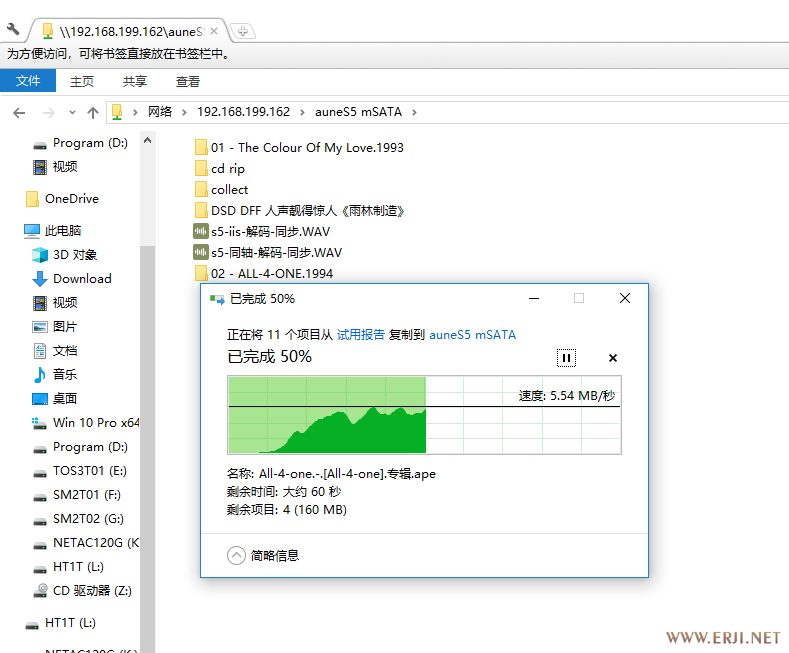Open the recent locations dropdown arrow
Screen dimensions: 789x653
pos(72,113)
